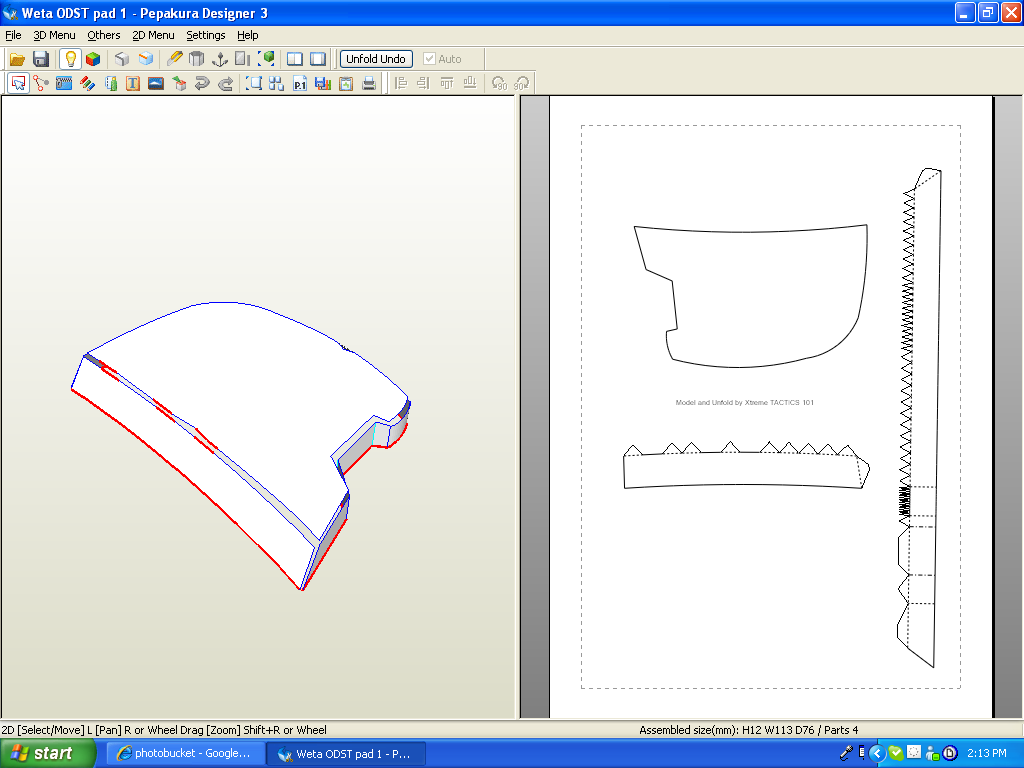Viewport: 1024px width, 768px height.
Task: Toggle the Auto checkbox
Action: (430, 59)
